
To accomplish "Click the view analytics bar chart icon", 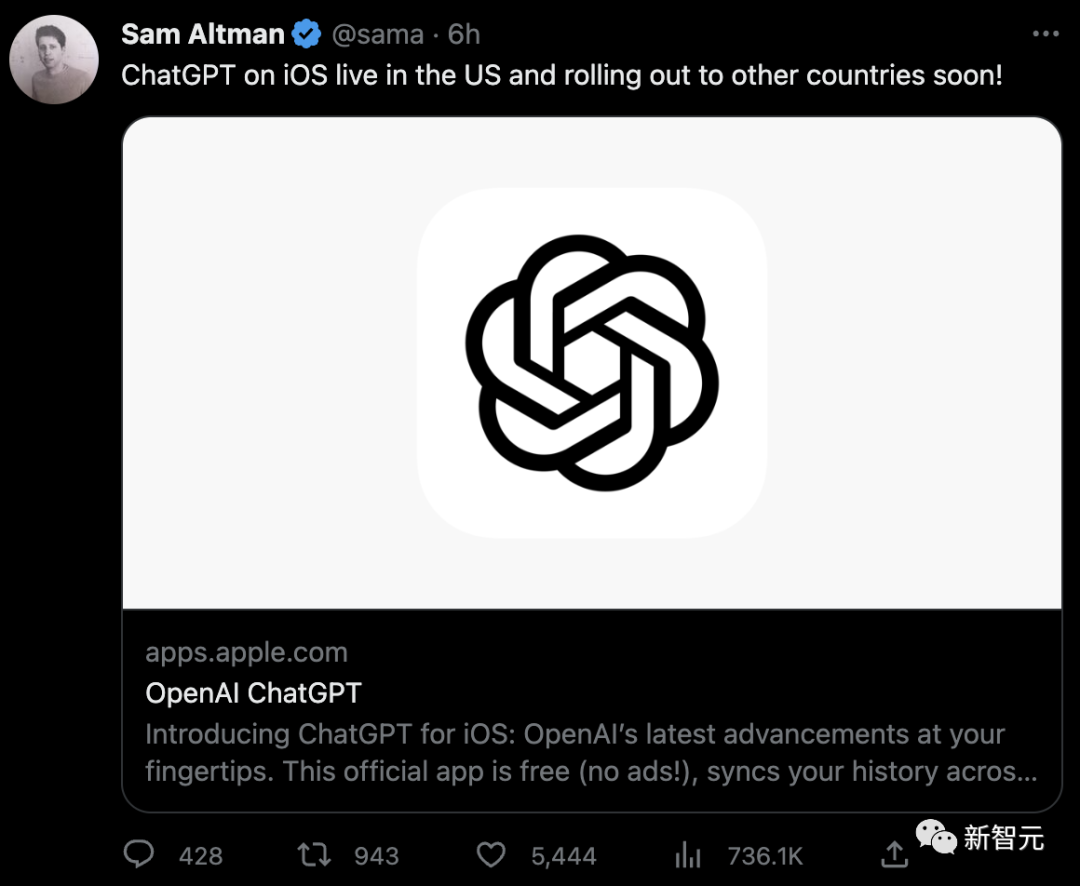I will coord(687,855).
